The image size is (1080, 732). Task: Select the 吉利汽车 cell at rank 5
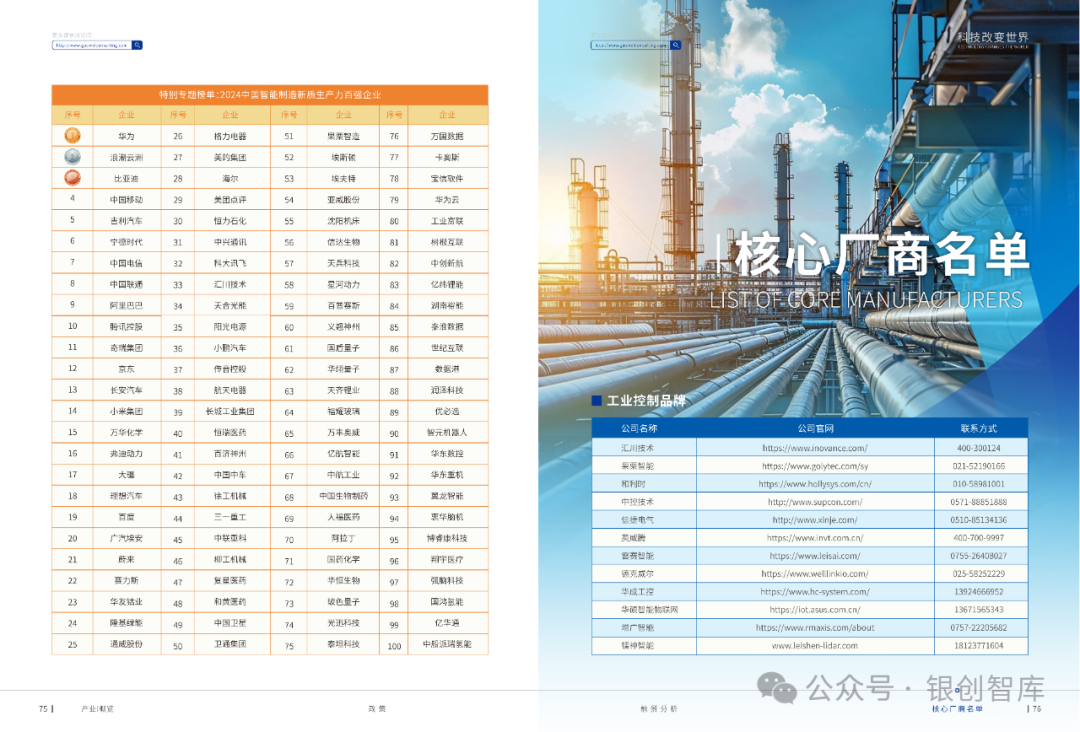[x=126, y=221]
